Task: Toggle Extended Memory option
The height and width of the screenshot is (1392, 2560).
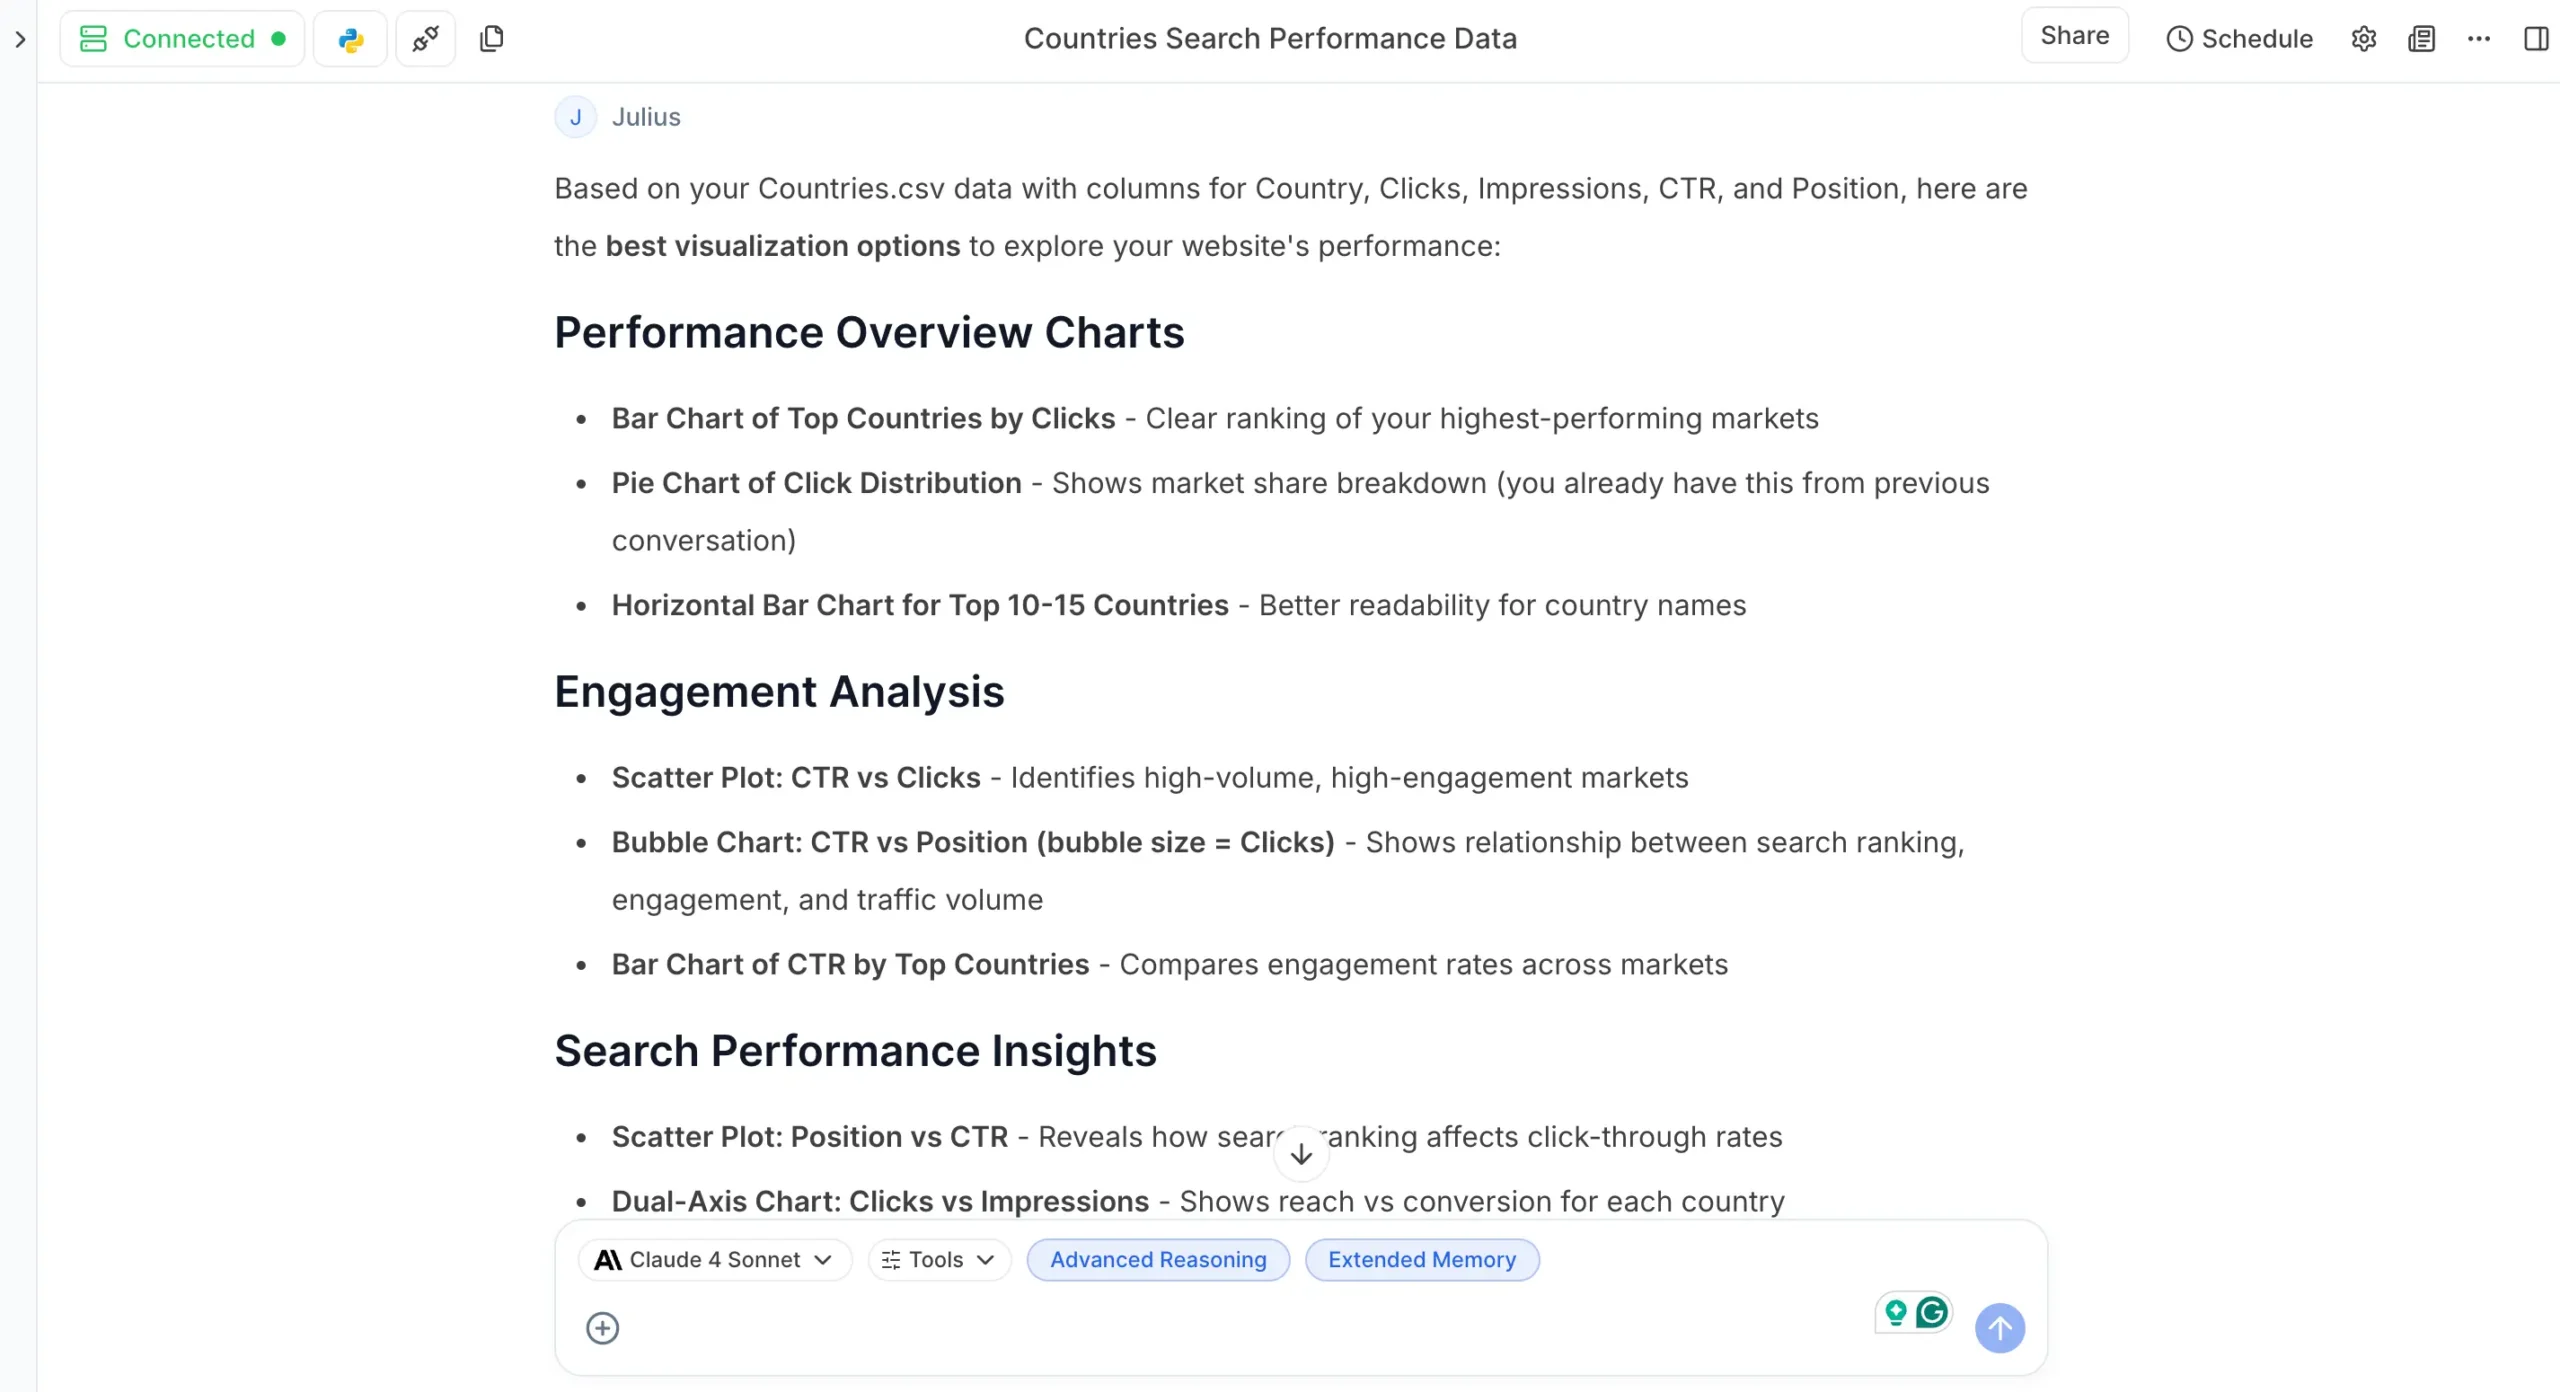Action: click(1421, 1260)
